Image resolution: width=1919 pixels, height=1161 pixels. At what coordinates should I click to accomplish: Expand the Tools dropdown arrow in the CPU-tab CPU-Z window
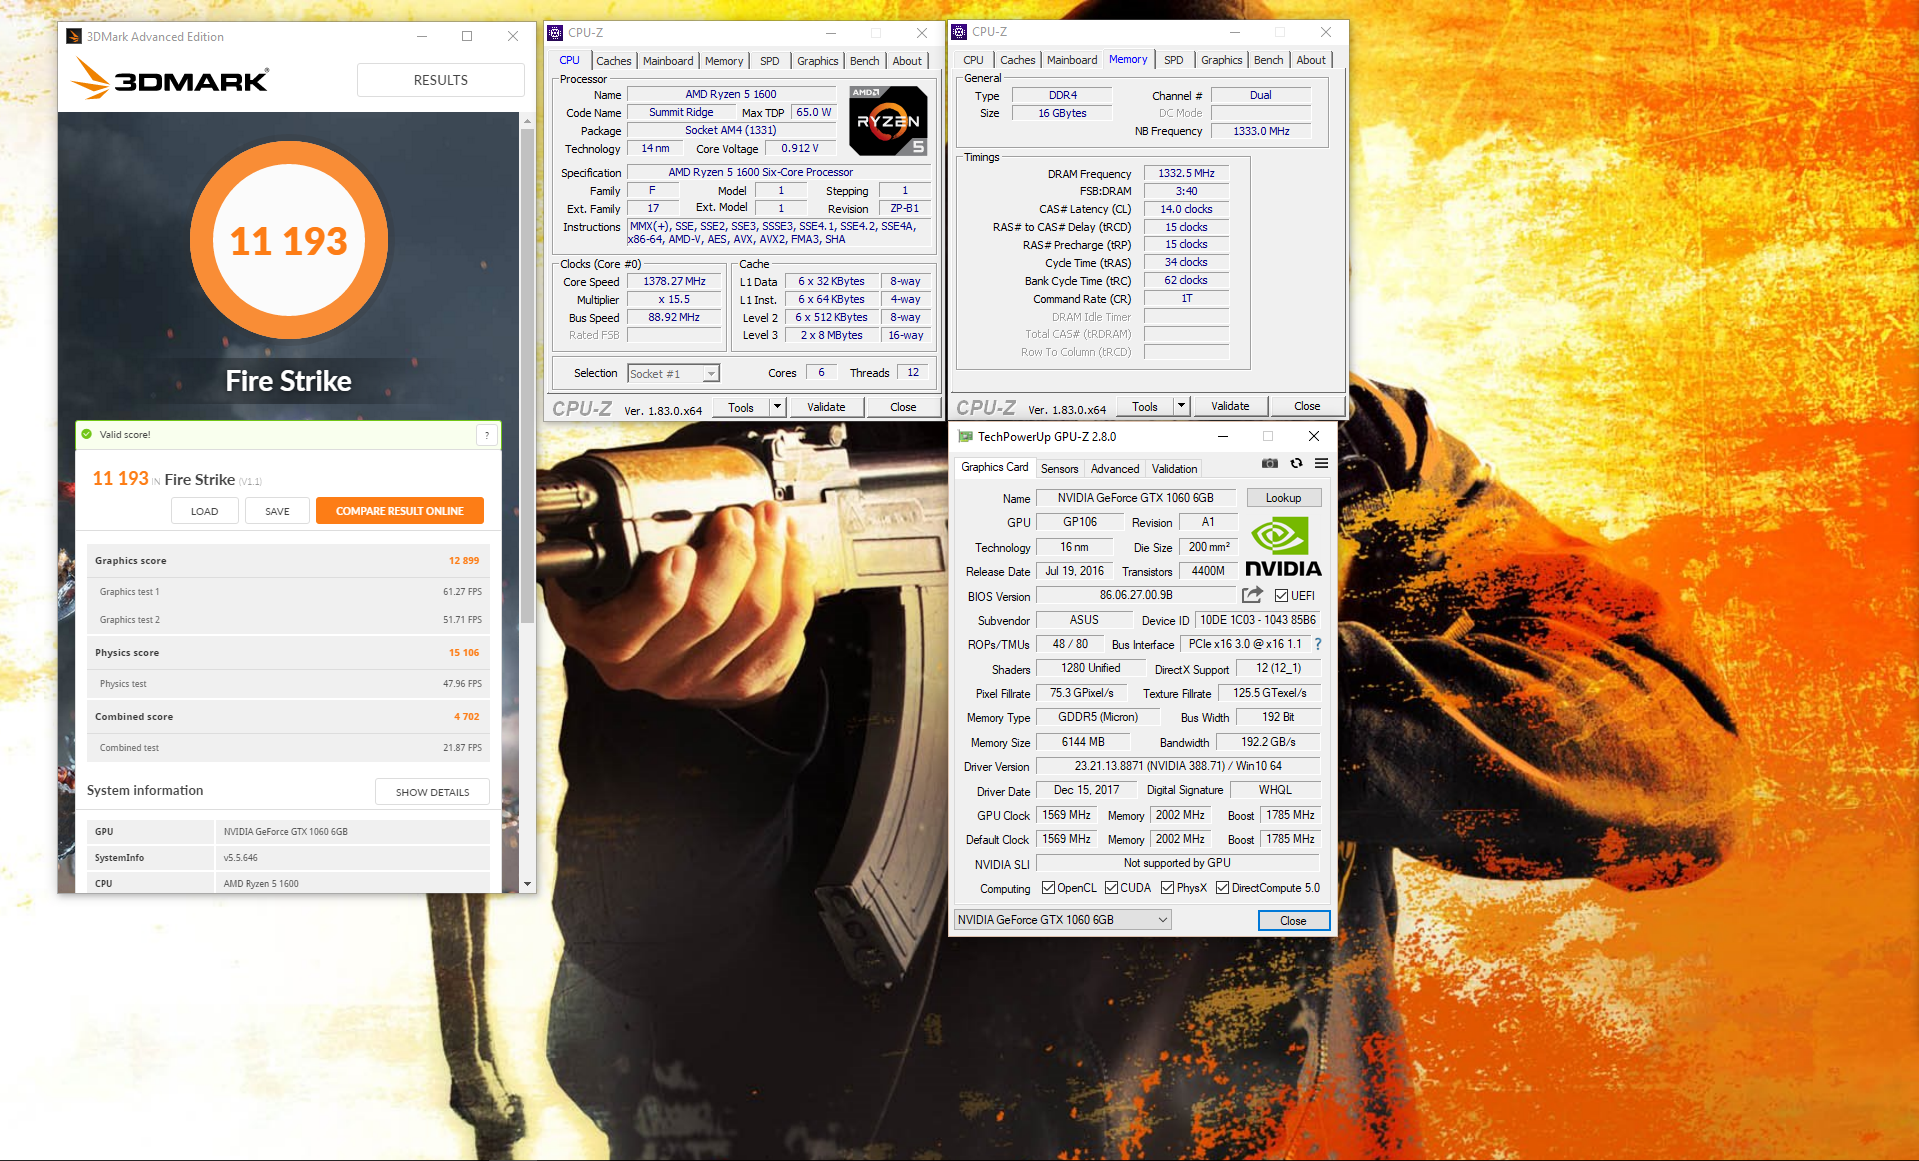[x=777, y=407]
